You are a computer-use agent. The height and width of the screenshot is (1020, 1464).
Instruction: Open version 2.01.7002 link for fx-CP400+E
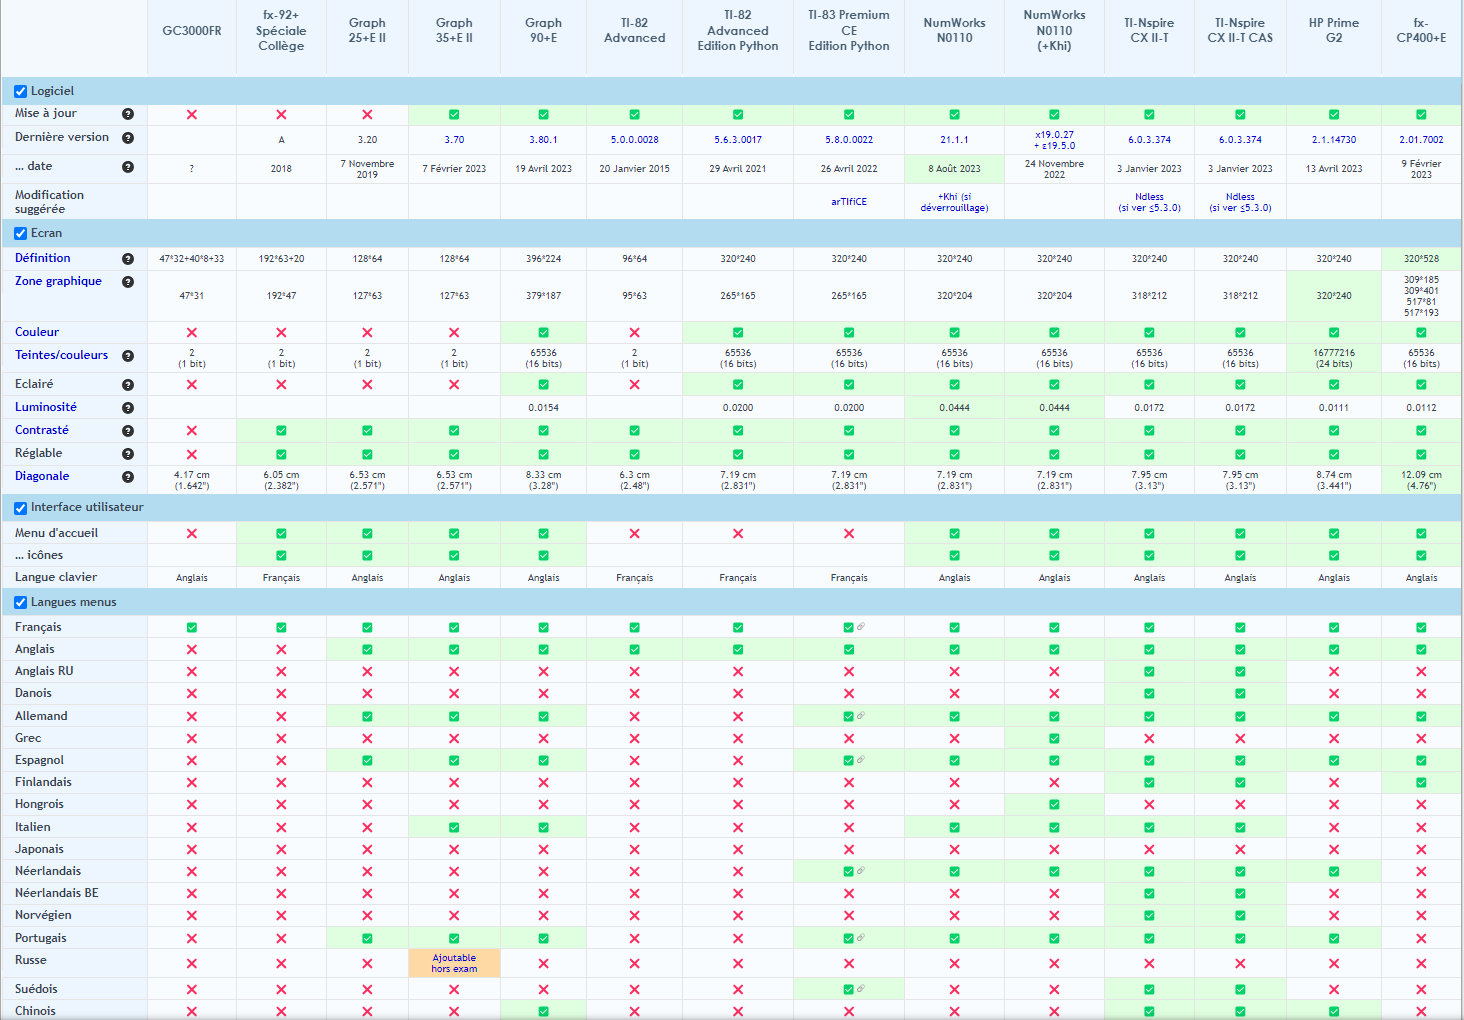tap(1421, 140)
